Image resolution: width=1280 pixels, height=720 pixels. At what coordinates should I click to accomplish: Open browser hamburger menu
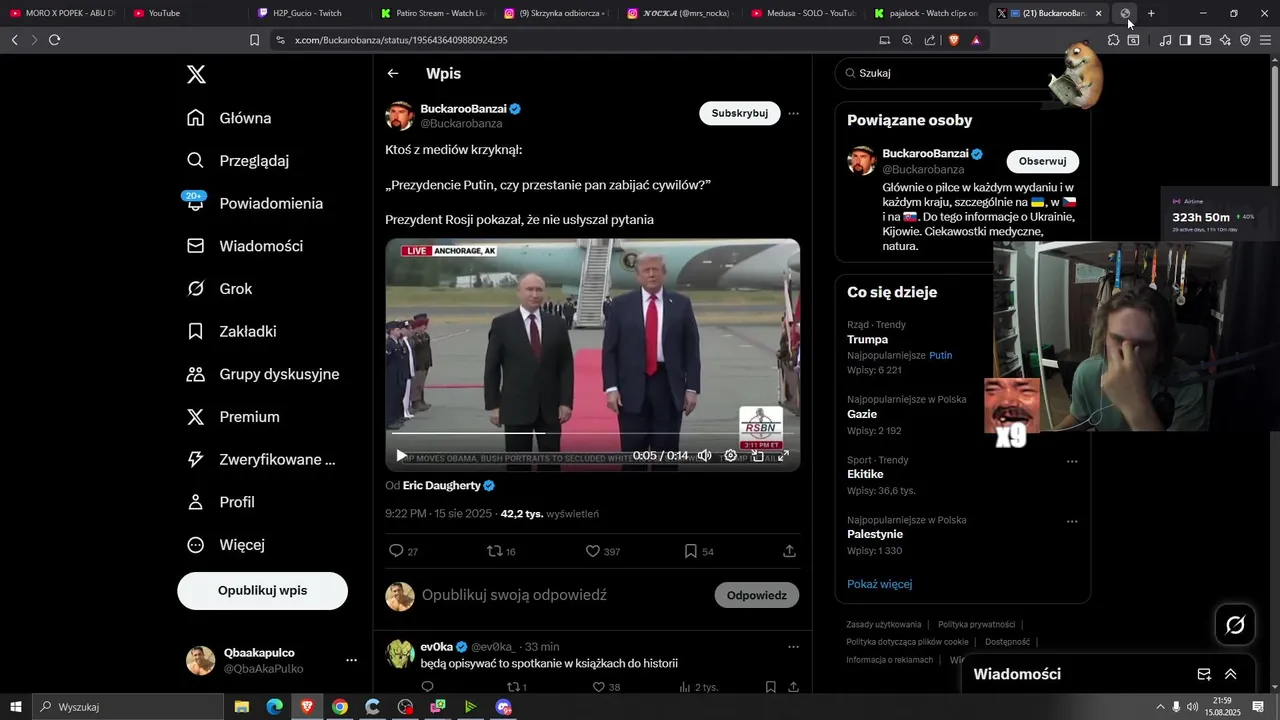pos(1265,40)
